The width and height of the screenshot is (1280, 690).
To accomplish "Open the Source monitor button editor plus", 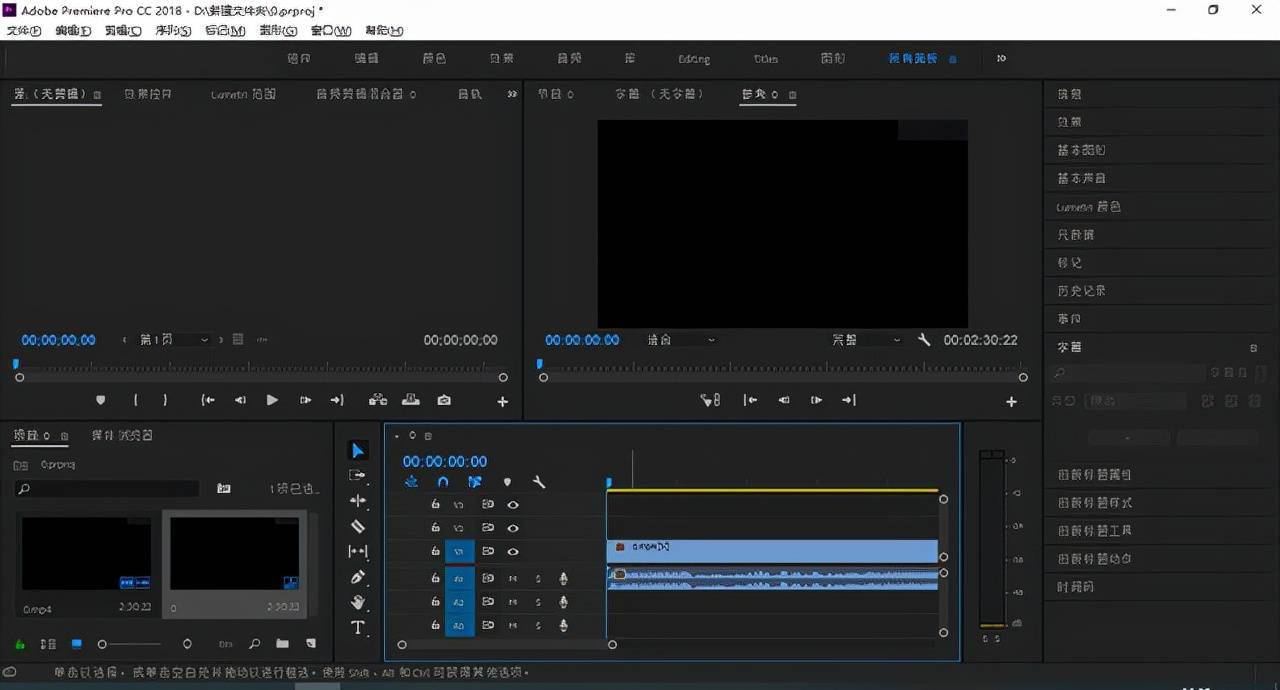I will tap(502, 401).
